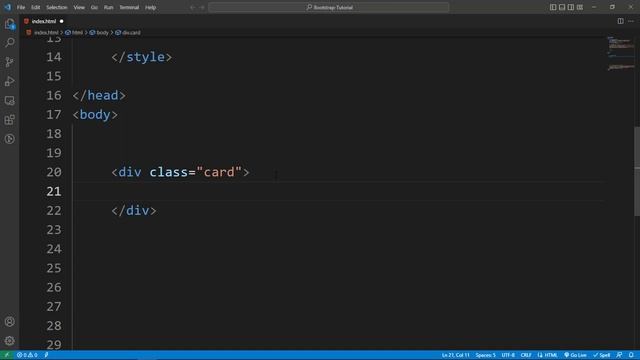Click on the <body> tag
This screenshot has height=360, width=640.
95,115
